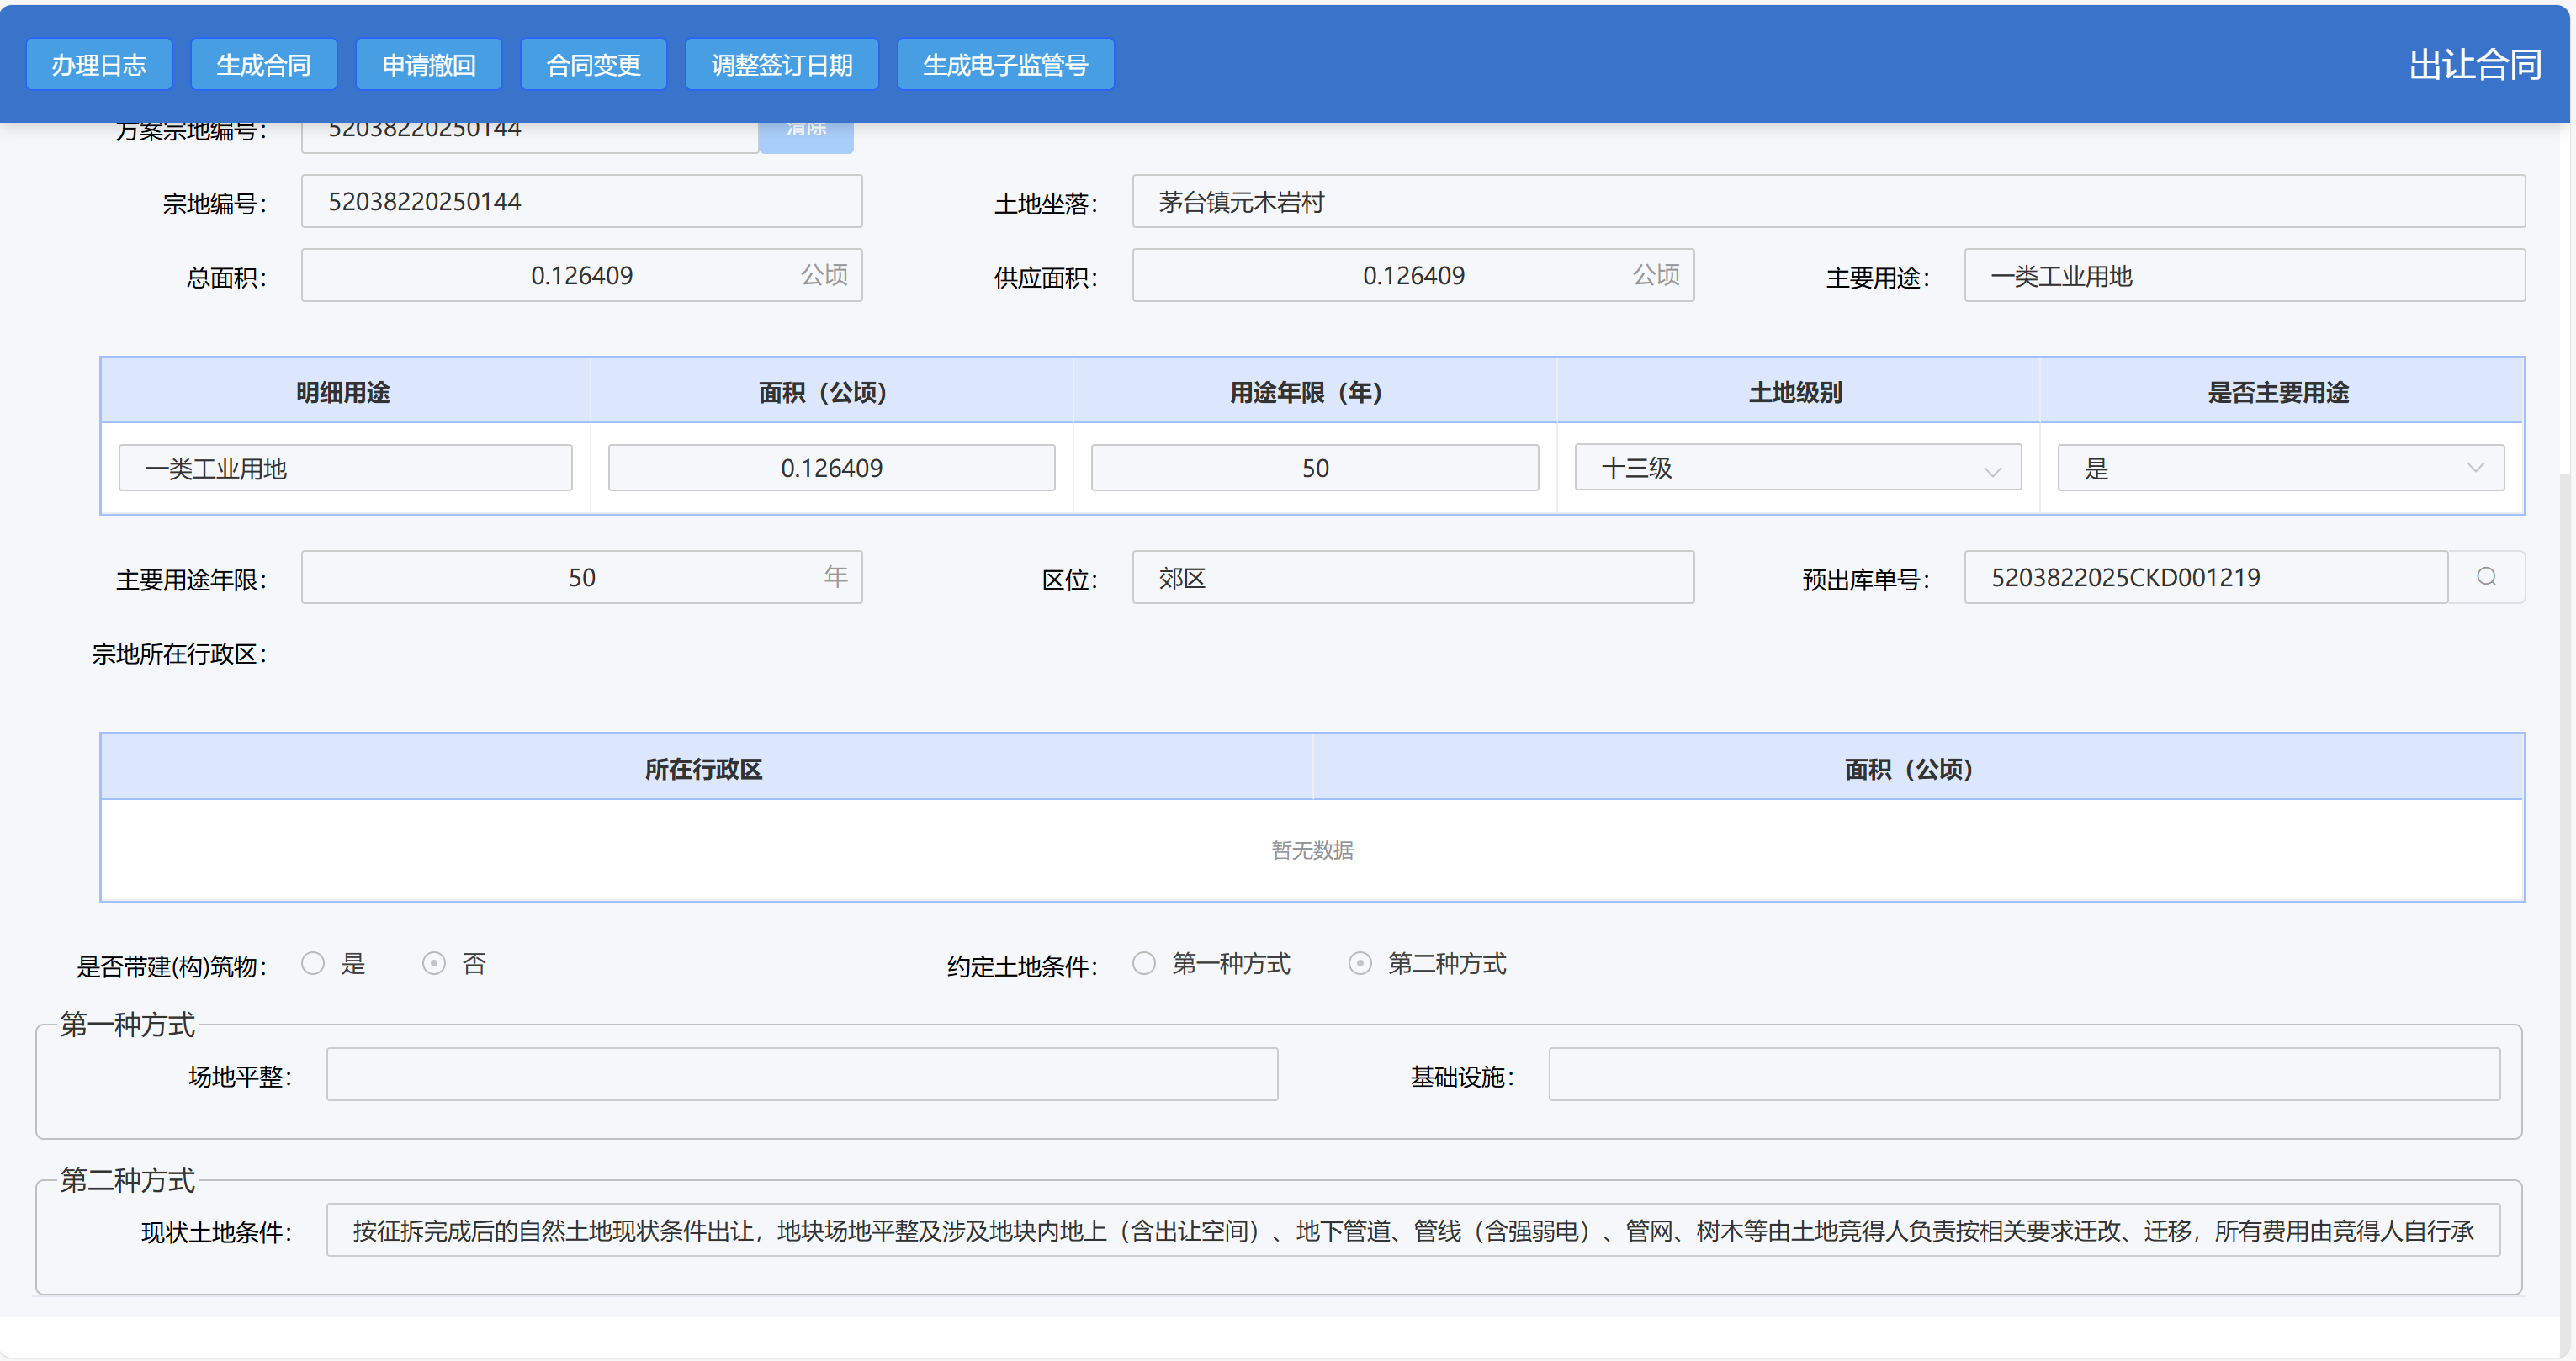The image size is (2576, 1361).
Task: Click the 基础设施 input field
Action: pyautogui.click(x=2023, y=1074)
